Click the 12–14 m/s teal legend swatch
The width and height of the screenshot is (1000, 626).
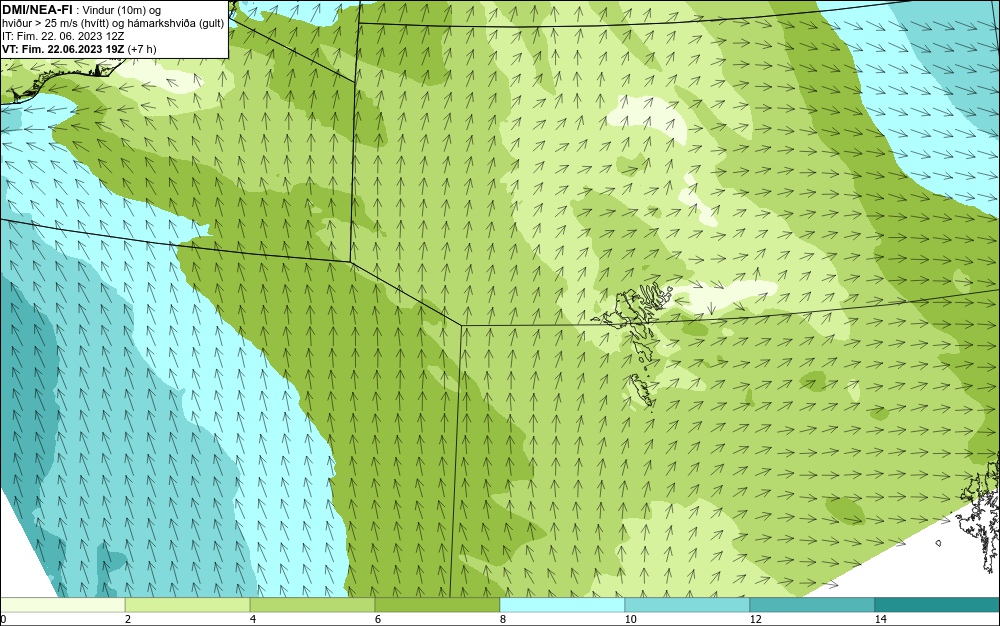812,604
